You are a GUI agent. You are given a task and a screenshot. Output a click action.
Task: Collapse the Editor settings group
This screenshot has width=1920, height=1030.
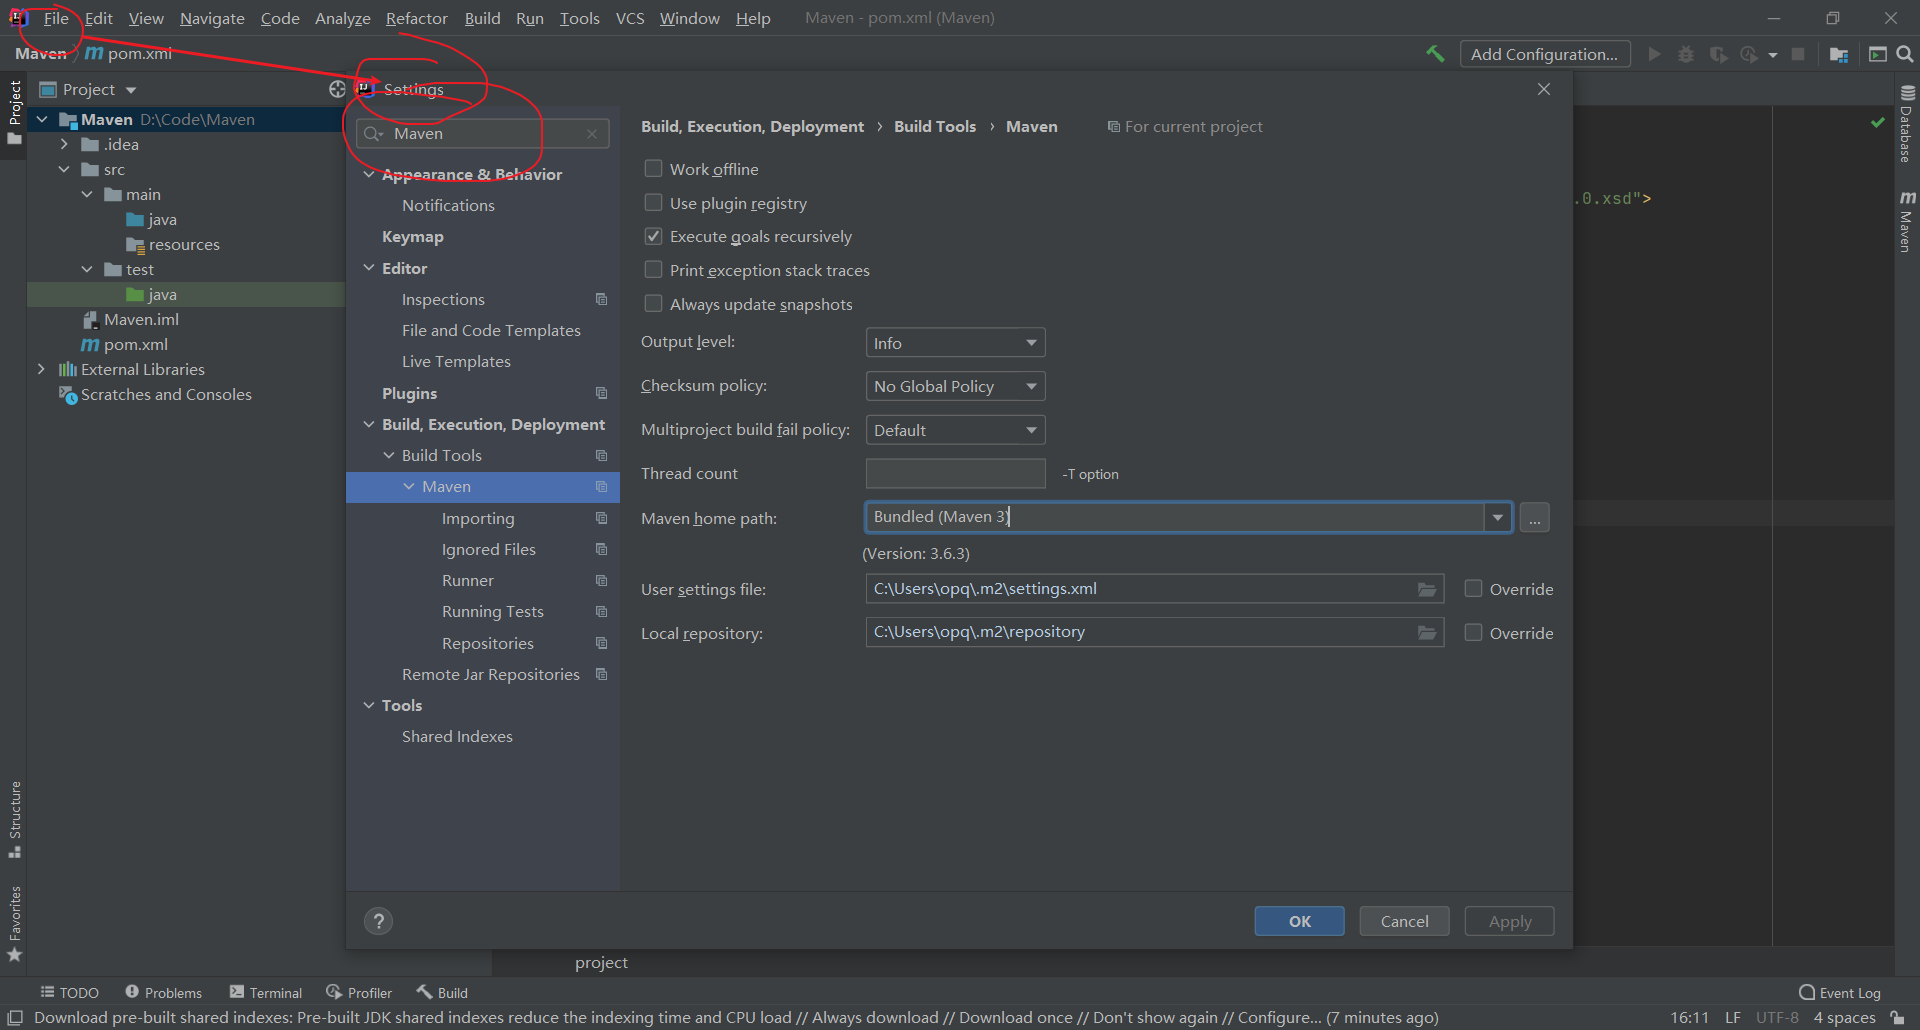click(x=369, y=268)
